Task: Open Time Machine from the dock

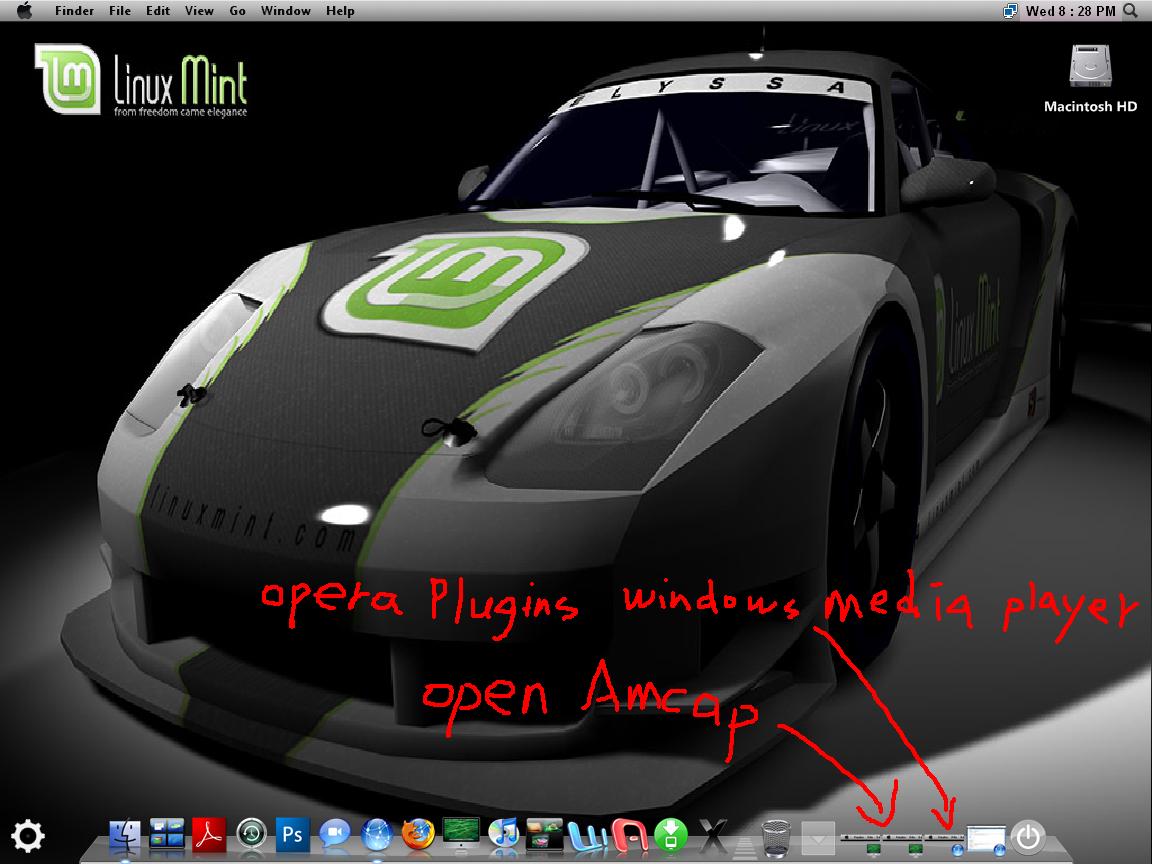Action: [x=251, y=836]
